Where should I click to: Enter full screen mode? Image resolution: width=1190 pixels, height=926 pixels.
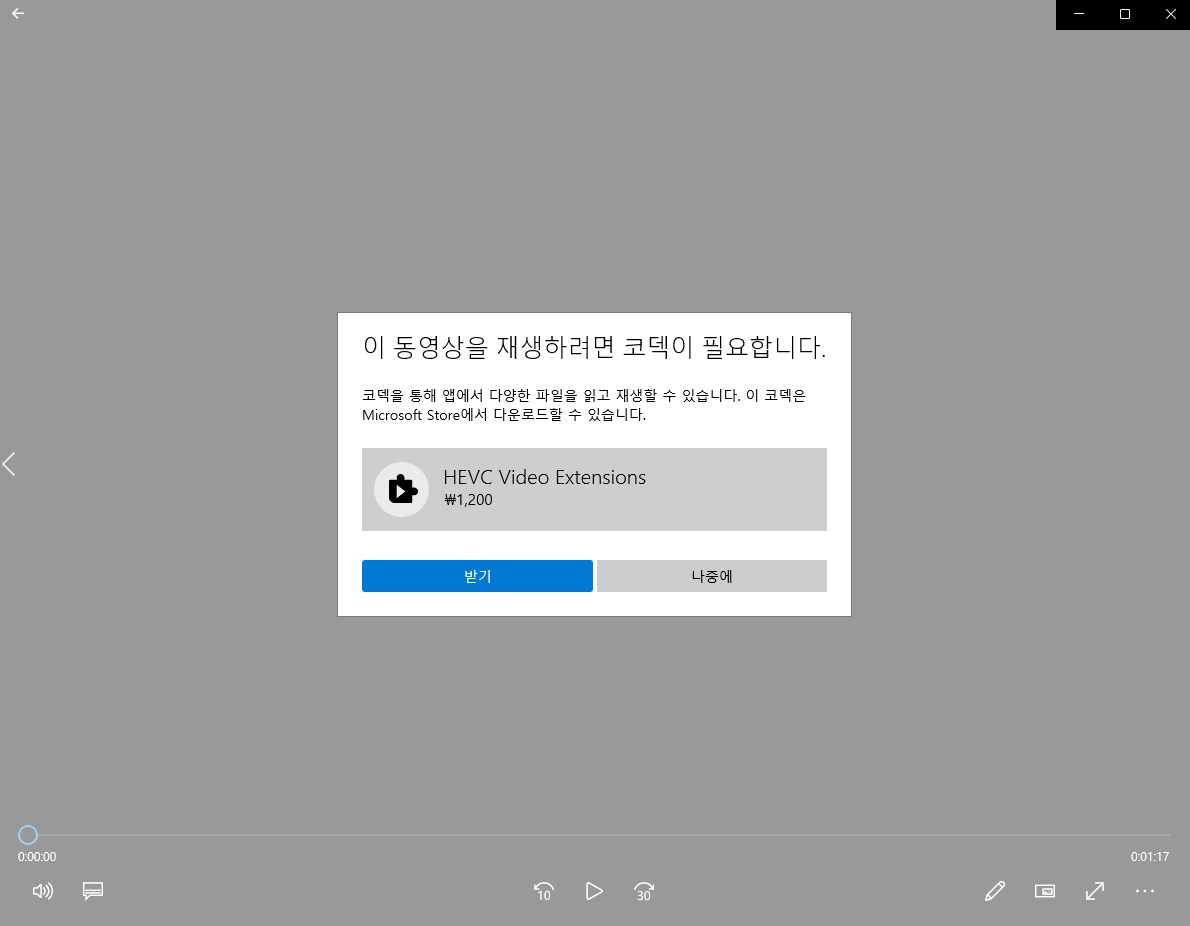tap(1094, 891)
